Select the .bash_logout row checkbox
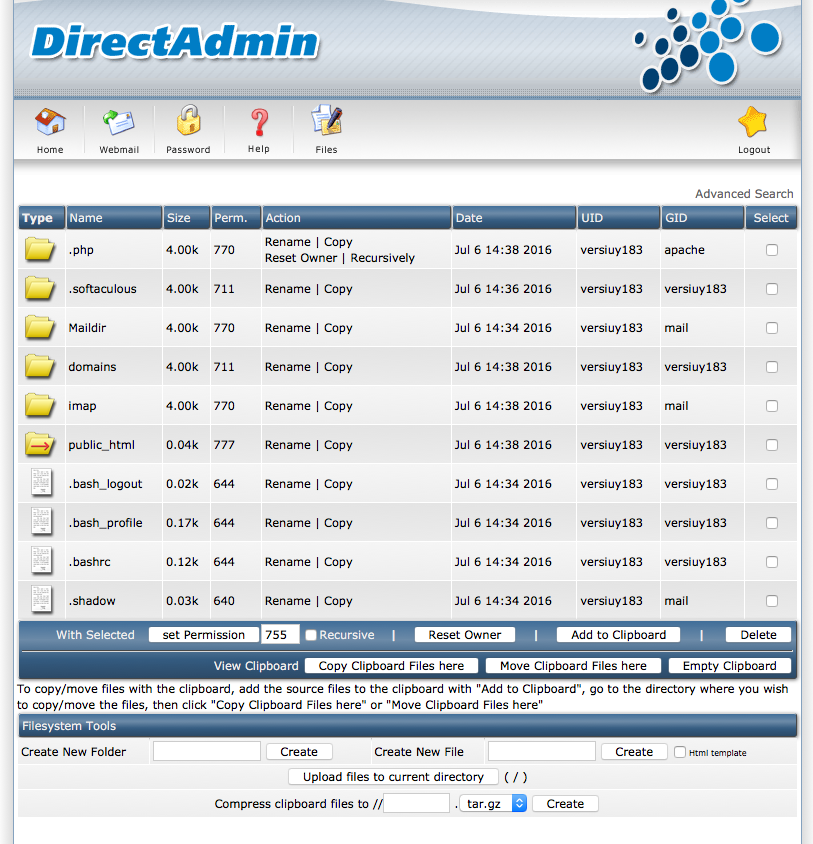 pos(772,484)
